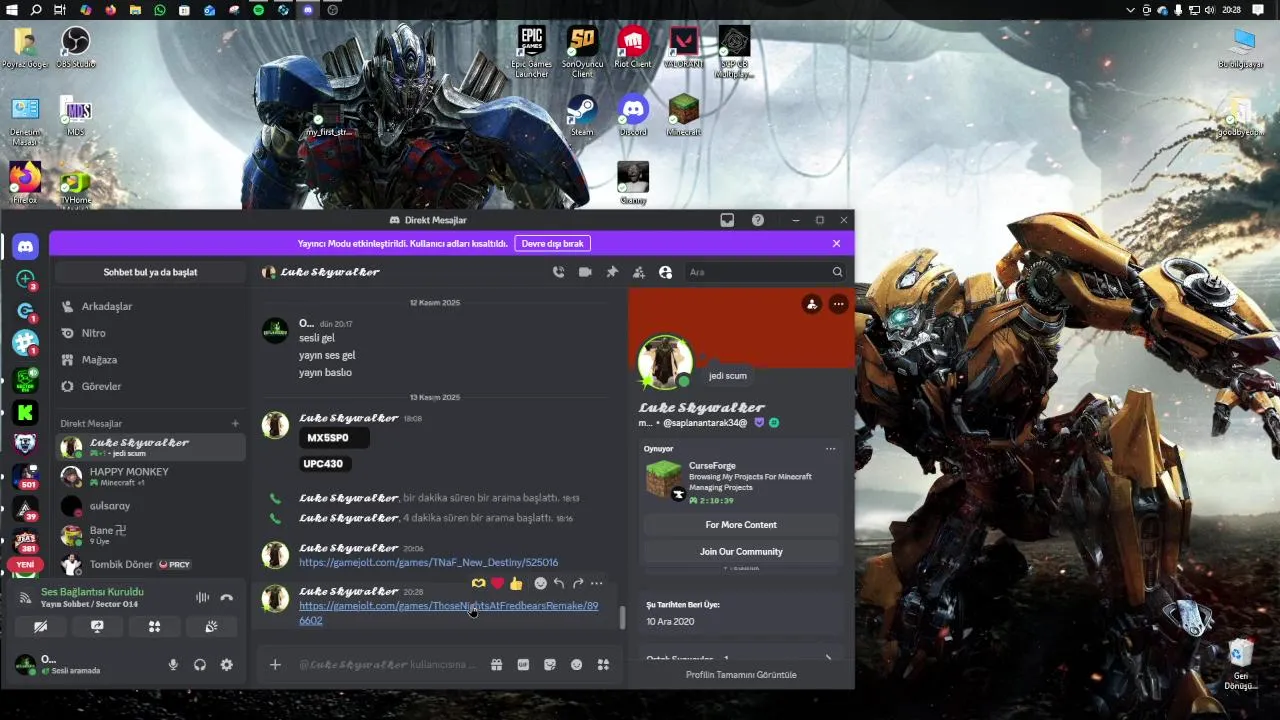Open the profile panel three-dot menu
This screenshot has height=720, width=1280.
[x=838, y=304]
